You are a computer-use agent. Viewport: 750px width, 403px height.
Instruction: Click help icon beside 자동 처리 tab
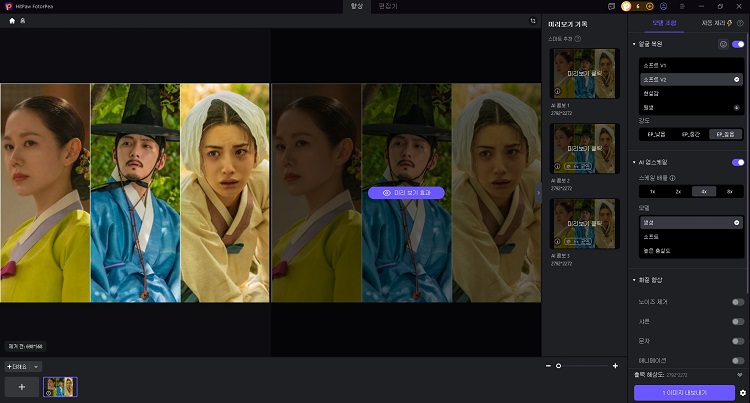pyautogui.click(x=740, y=23)
